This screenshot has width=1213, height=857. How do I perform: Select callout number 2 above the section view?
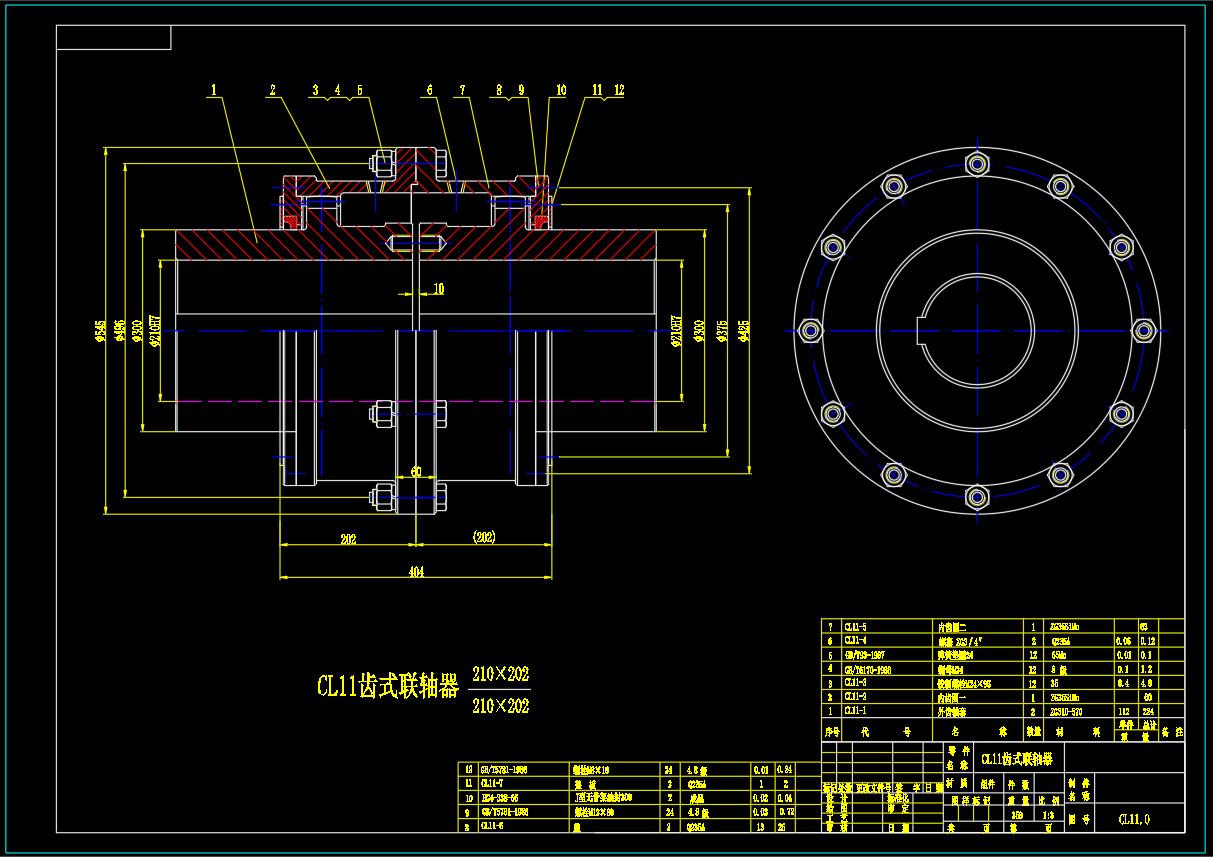coord(272,89)
